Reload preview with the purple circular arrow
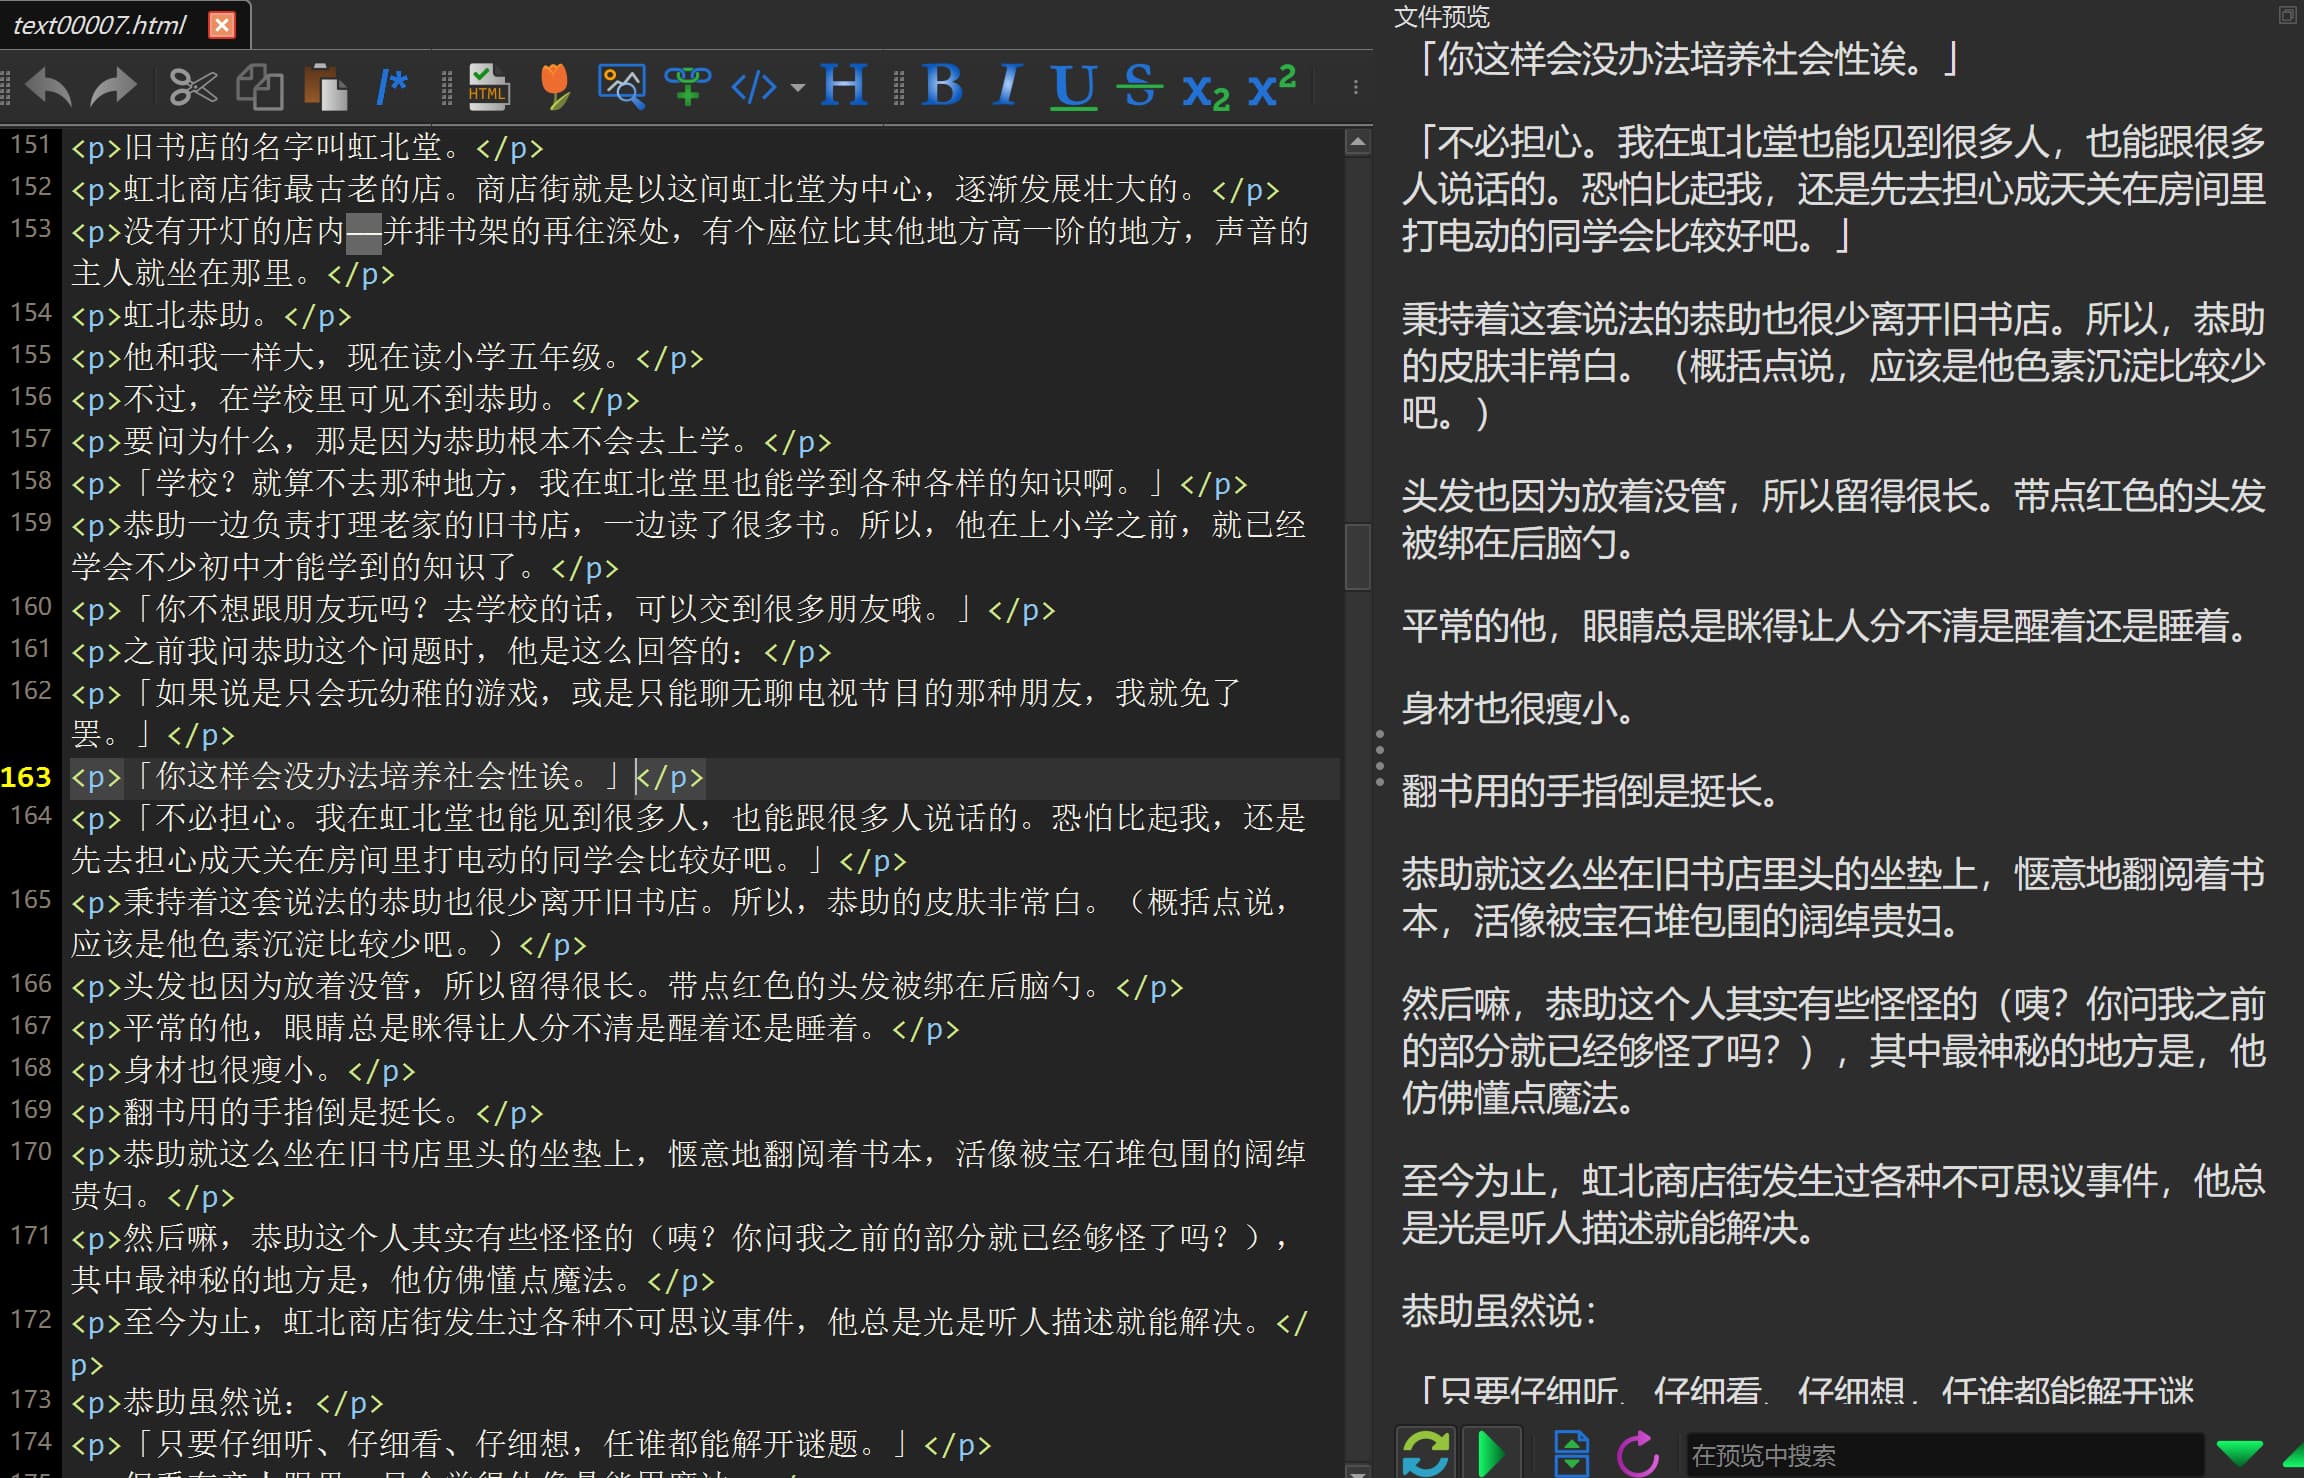Image resolution: width=2304 pixels, height=1478 pixels. tap(1638, 1452)
